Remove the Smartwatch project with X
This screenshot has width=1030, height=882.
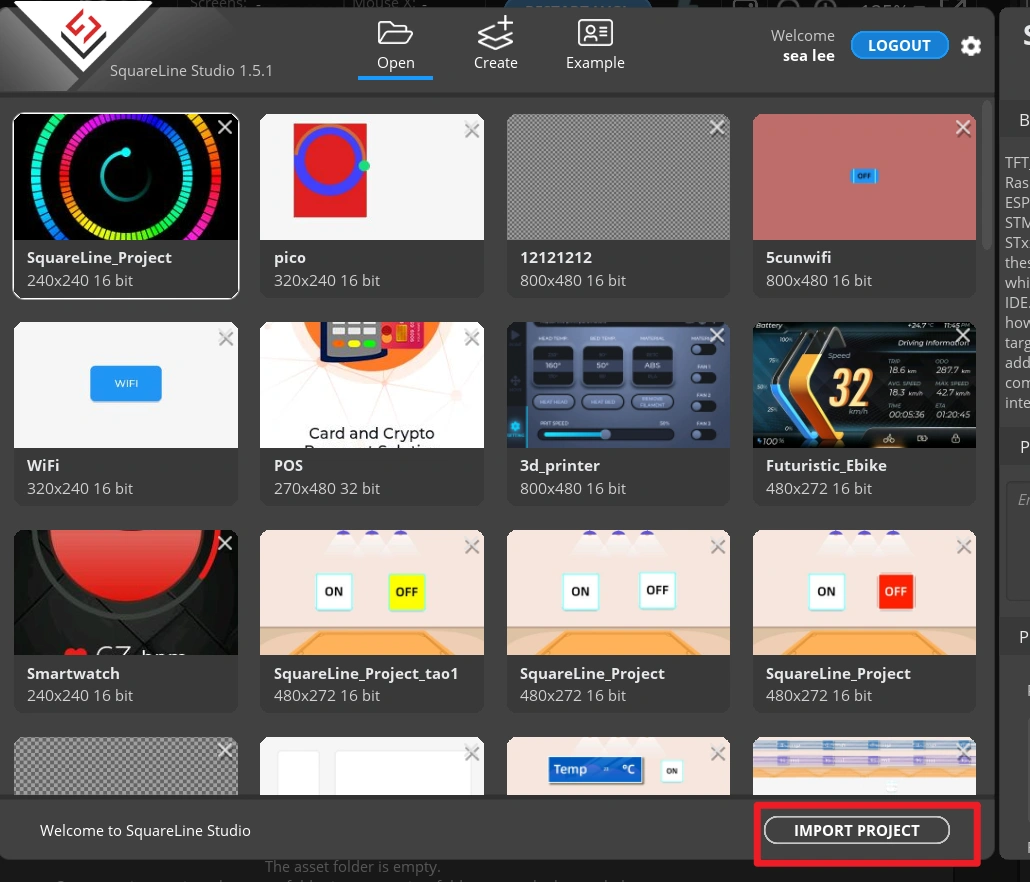226,543
